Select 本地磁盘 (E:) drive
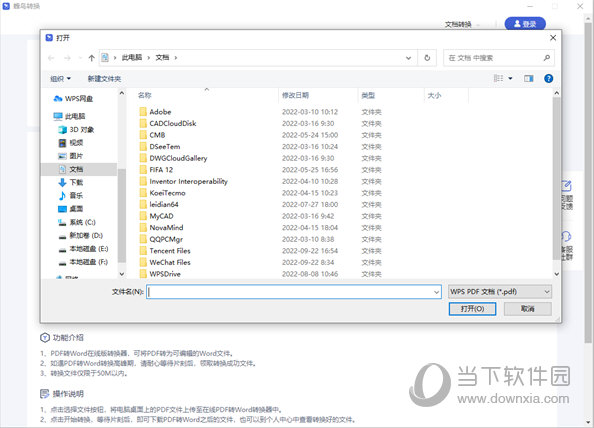Viewport: 594px width, 428px height. [83, 249]
